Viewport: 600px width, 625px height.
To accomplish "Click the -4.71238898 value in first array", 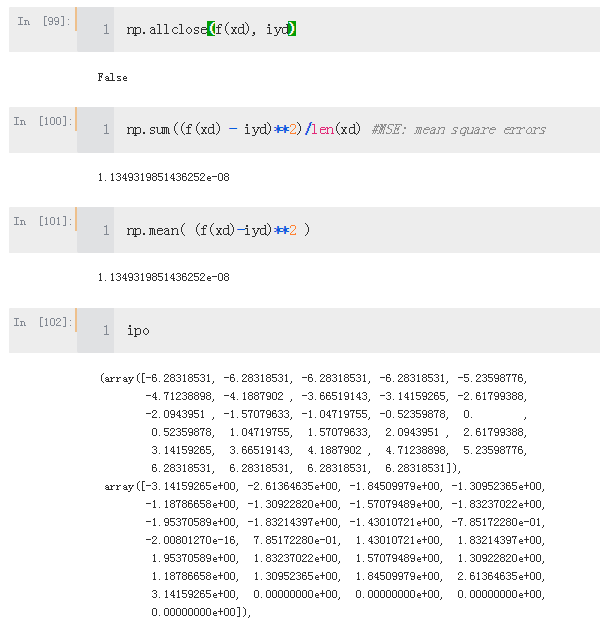I will coord(178,396).
